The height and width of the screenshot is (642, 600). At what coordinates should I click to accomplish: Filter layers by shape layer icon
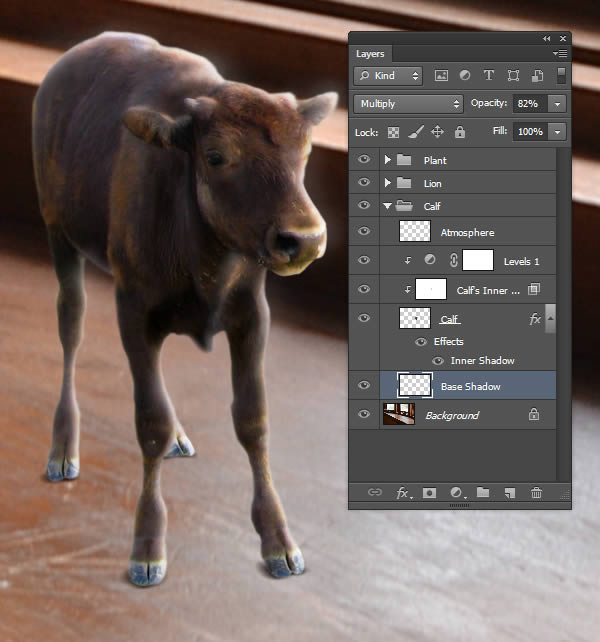point(513,76)
